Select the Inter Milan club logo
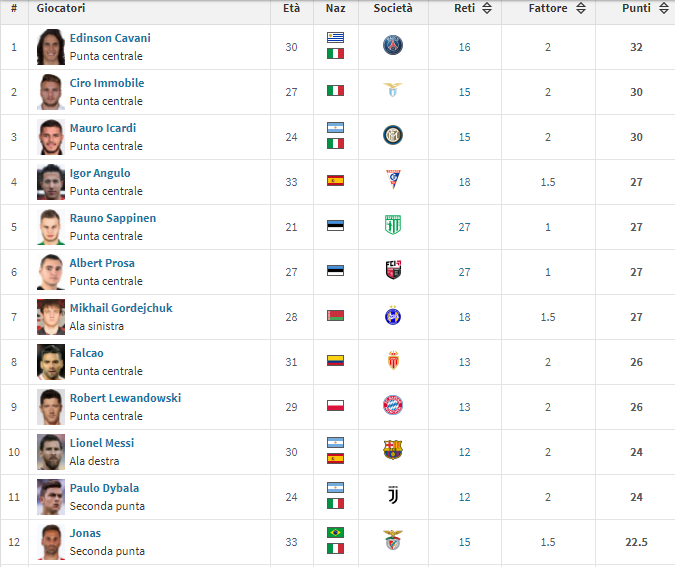Image resolution: width=675 pixels, height=567 pixels. [x=393, y=135]
